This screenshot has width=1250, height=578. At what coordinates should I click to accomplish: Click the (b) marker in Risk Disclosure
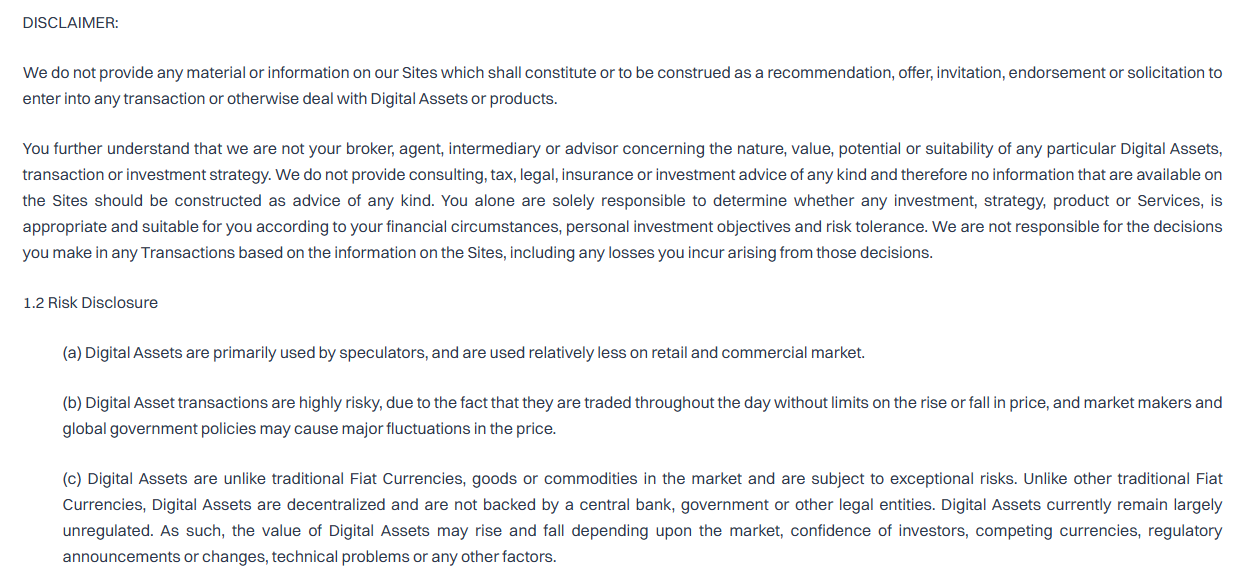click(72, 403)
